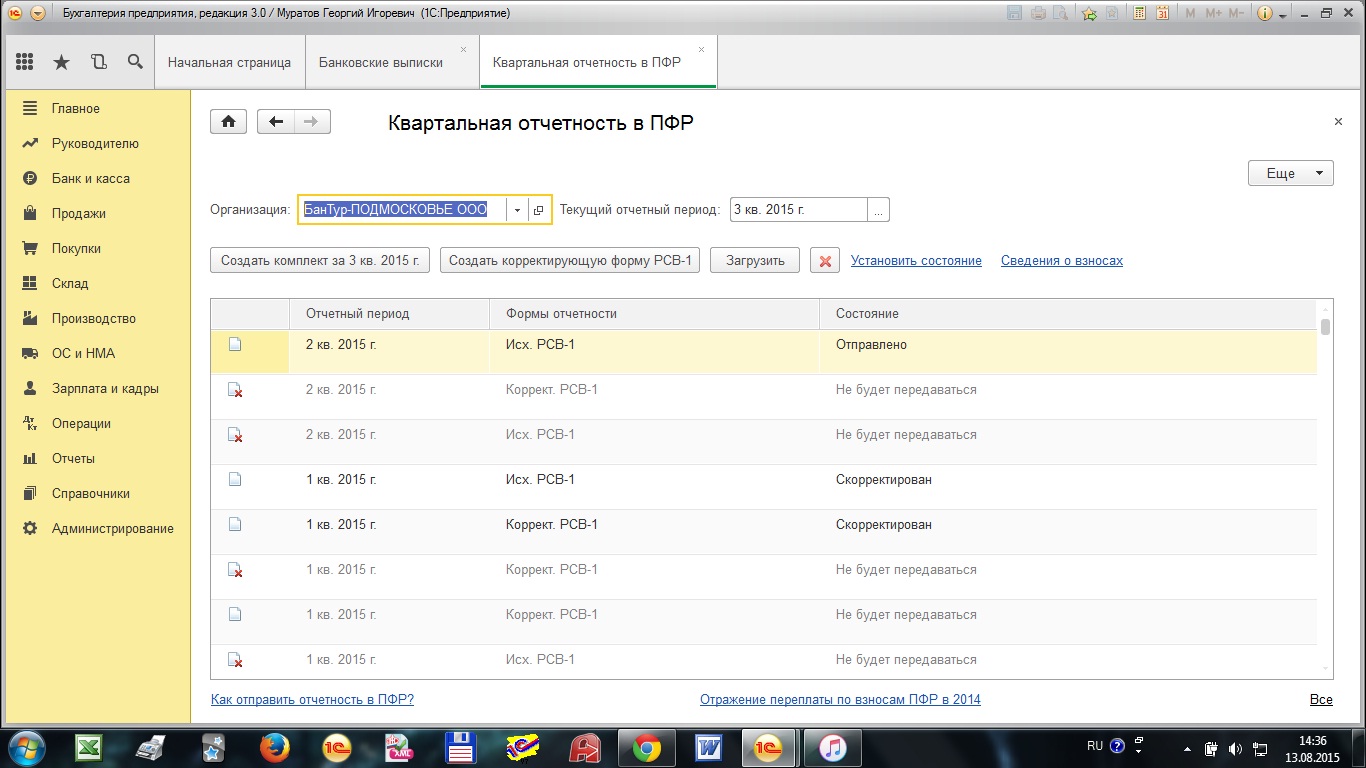Launch Google Chrome from the taskbar
Viewport: 1366px width, 768px height.
pyautogui.click(x=646, y=746)
